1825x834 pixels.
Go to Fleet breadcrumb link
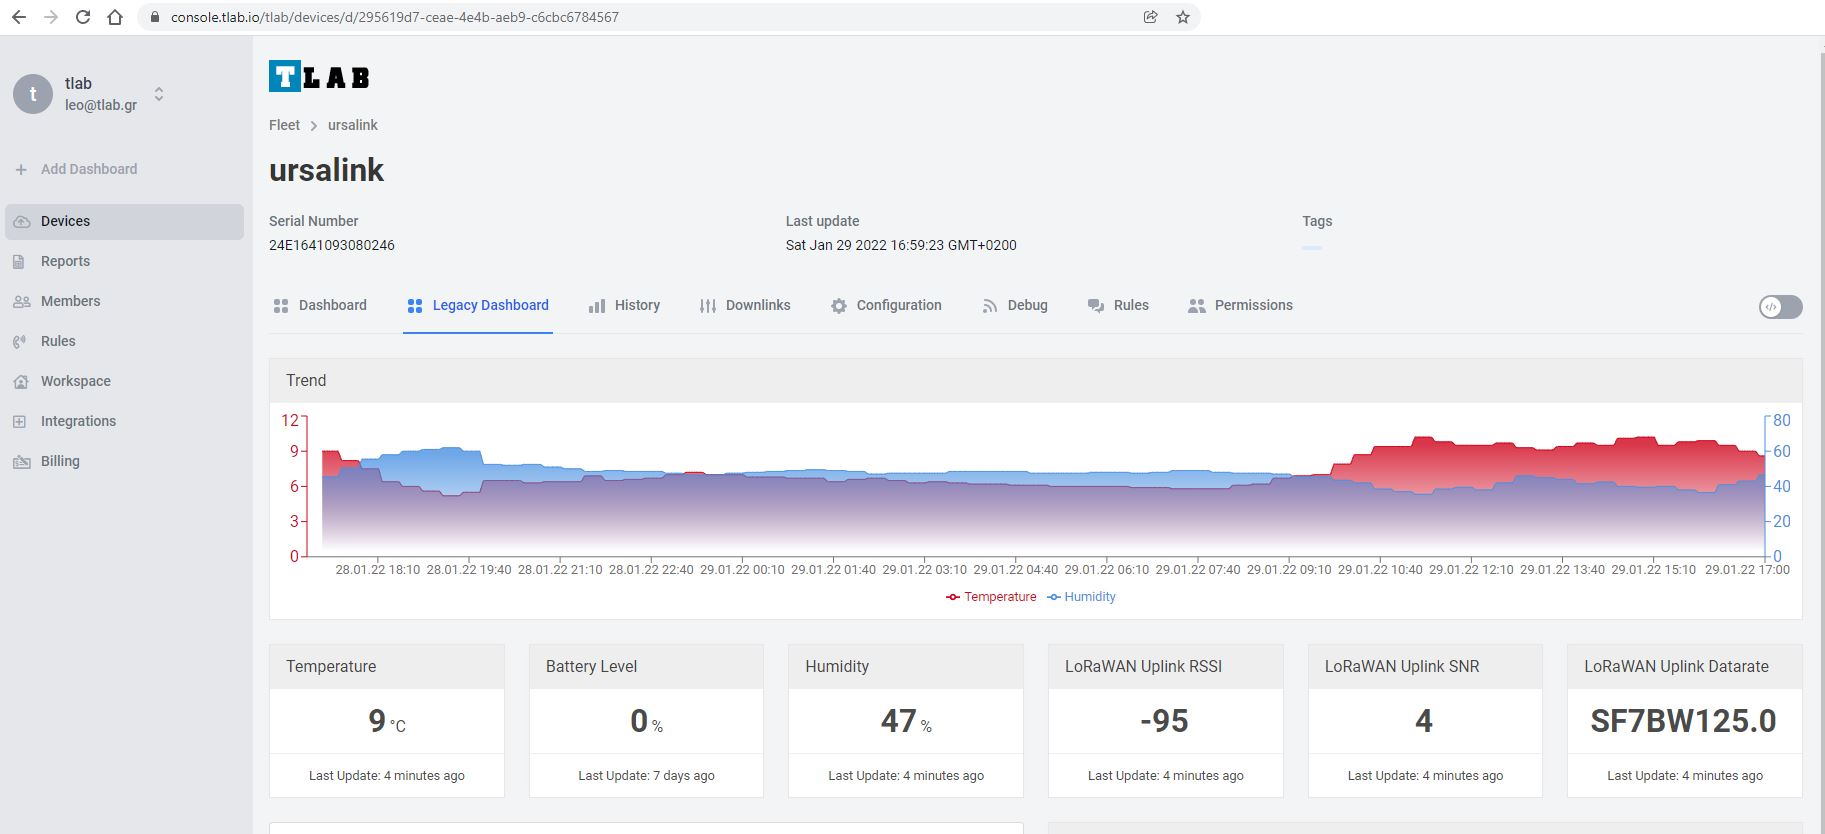(284, 125)
